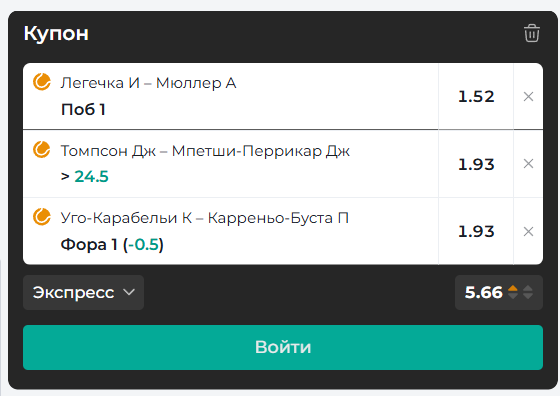Click tennis ball icon beside Легечка И – Мюллер А
The width and height of the screenshot is (560, 396).
pos(42,82)
